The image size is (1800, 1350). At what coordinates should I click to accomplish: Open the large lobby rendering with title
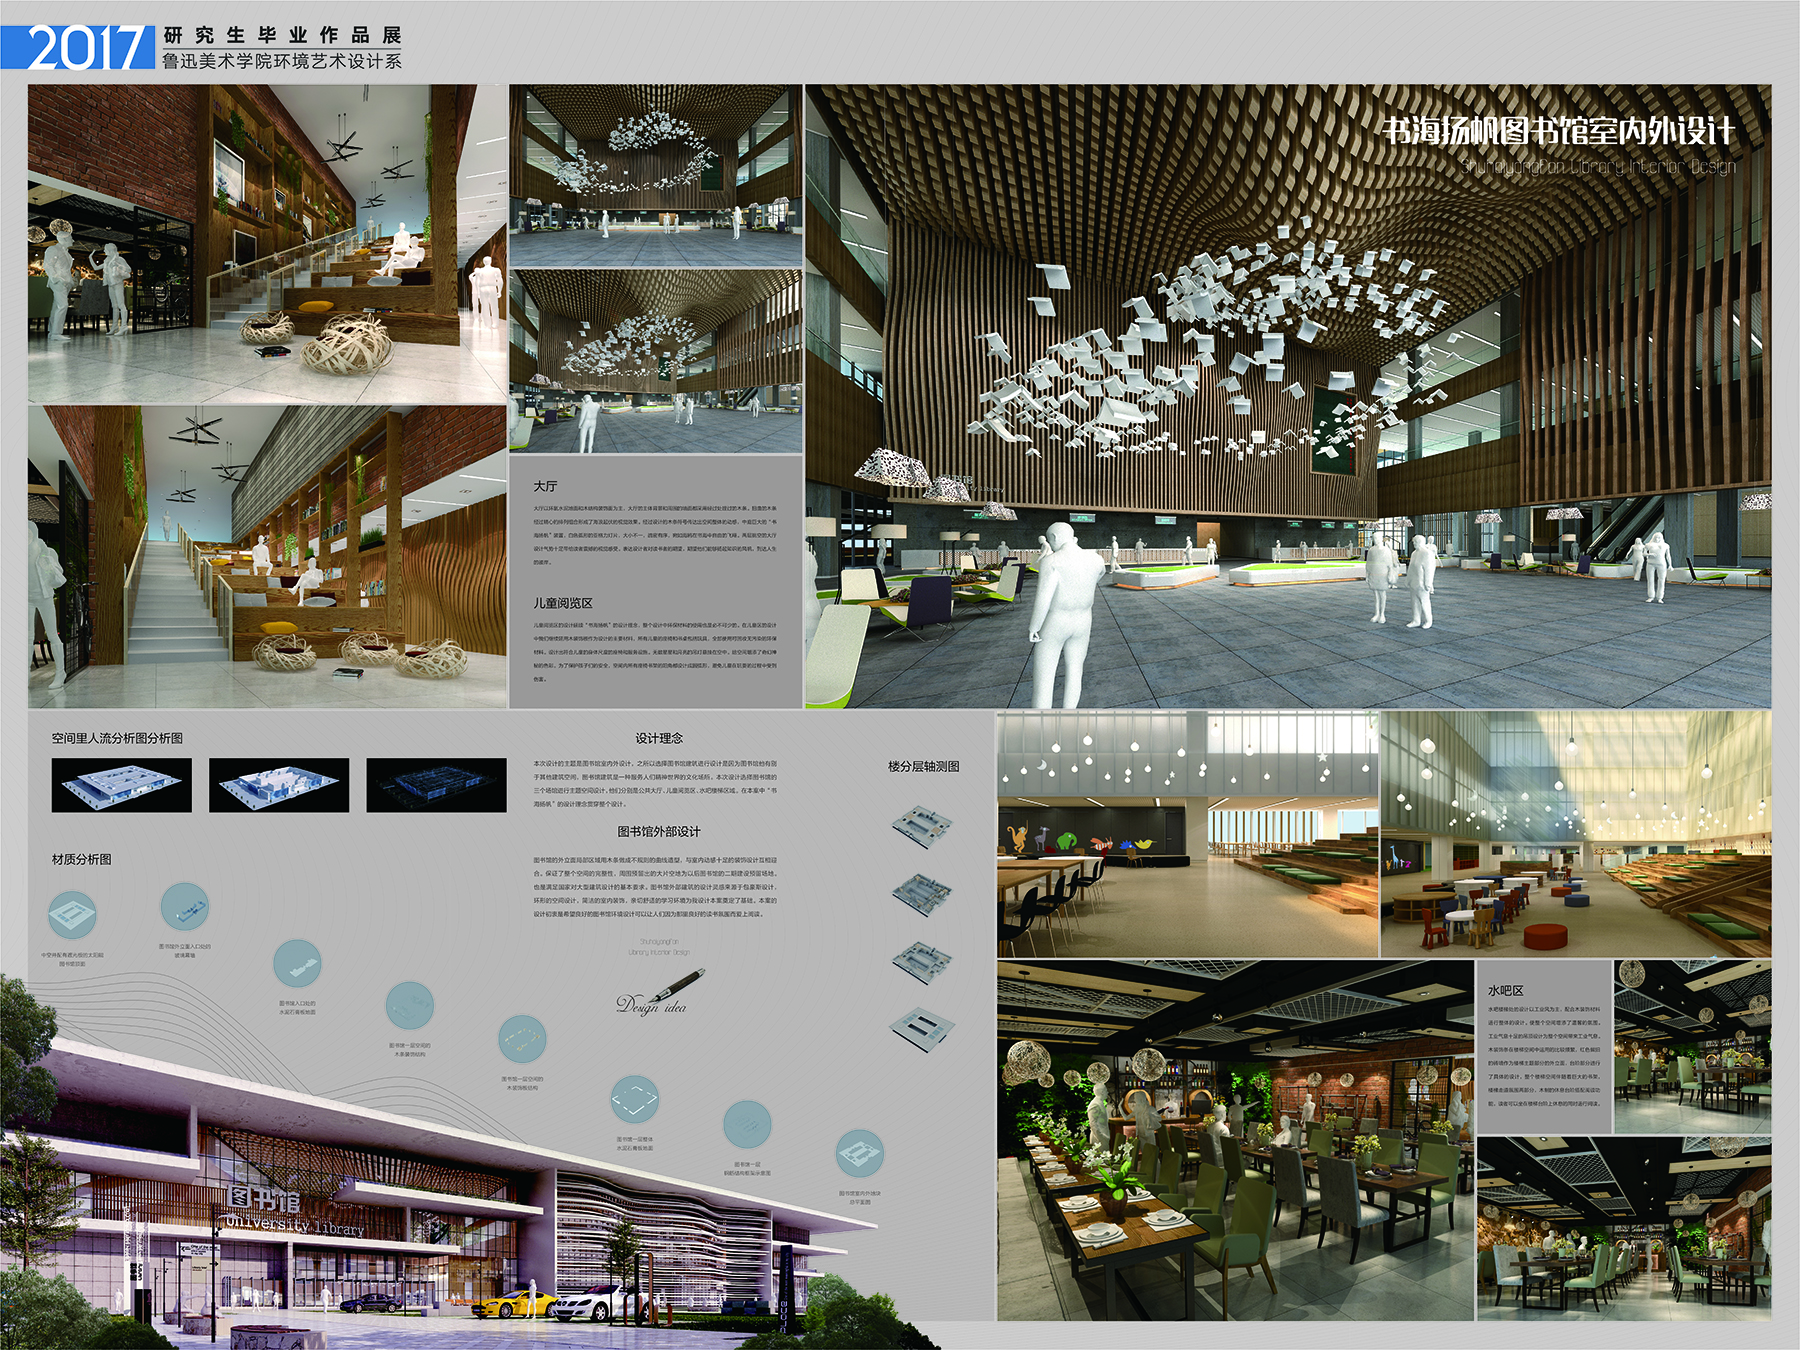coord(1288,396)
